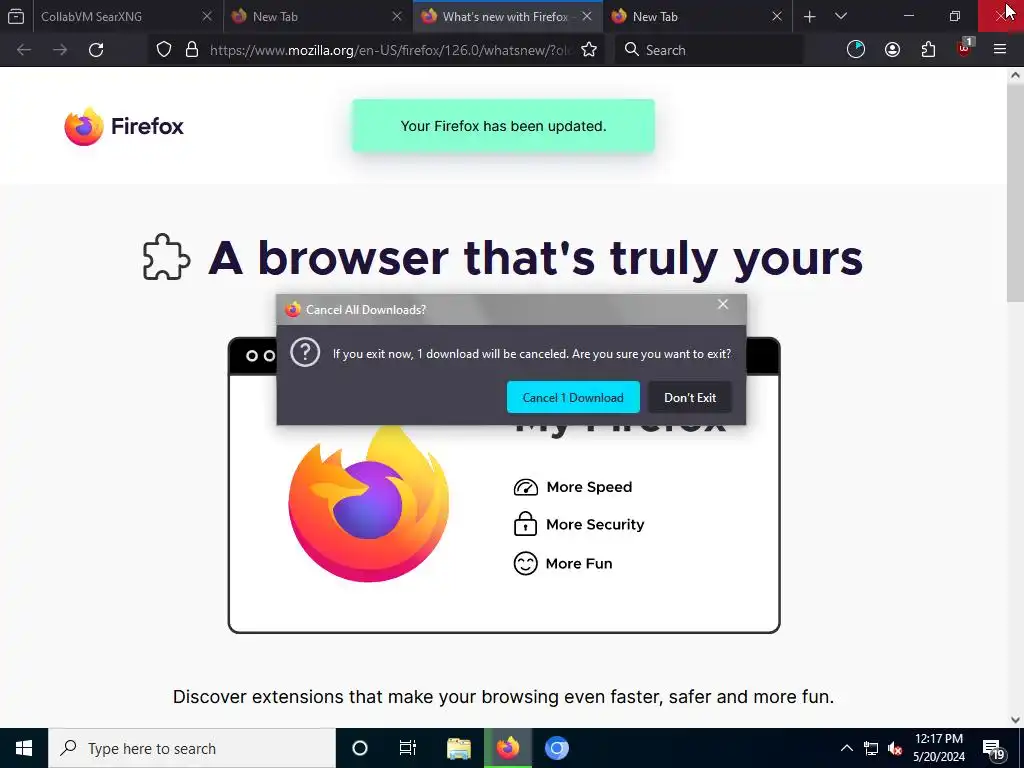Click Your Firefox has been updated banner
Screen dimensions: 1024x768
(x=504, y=126)
